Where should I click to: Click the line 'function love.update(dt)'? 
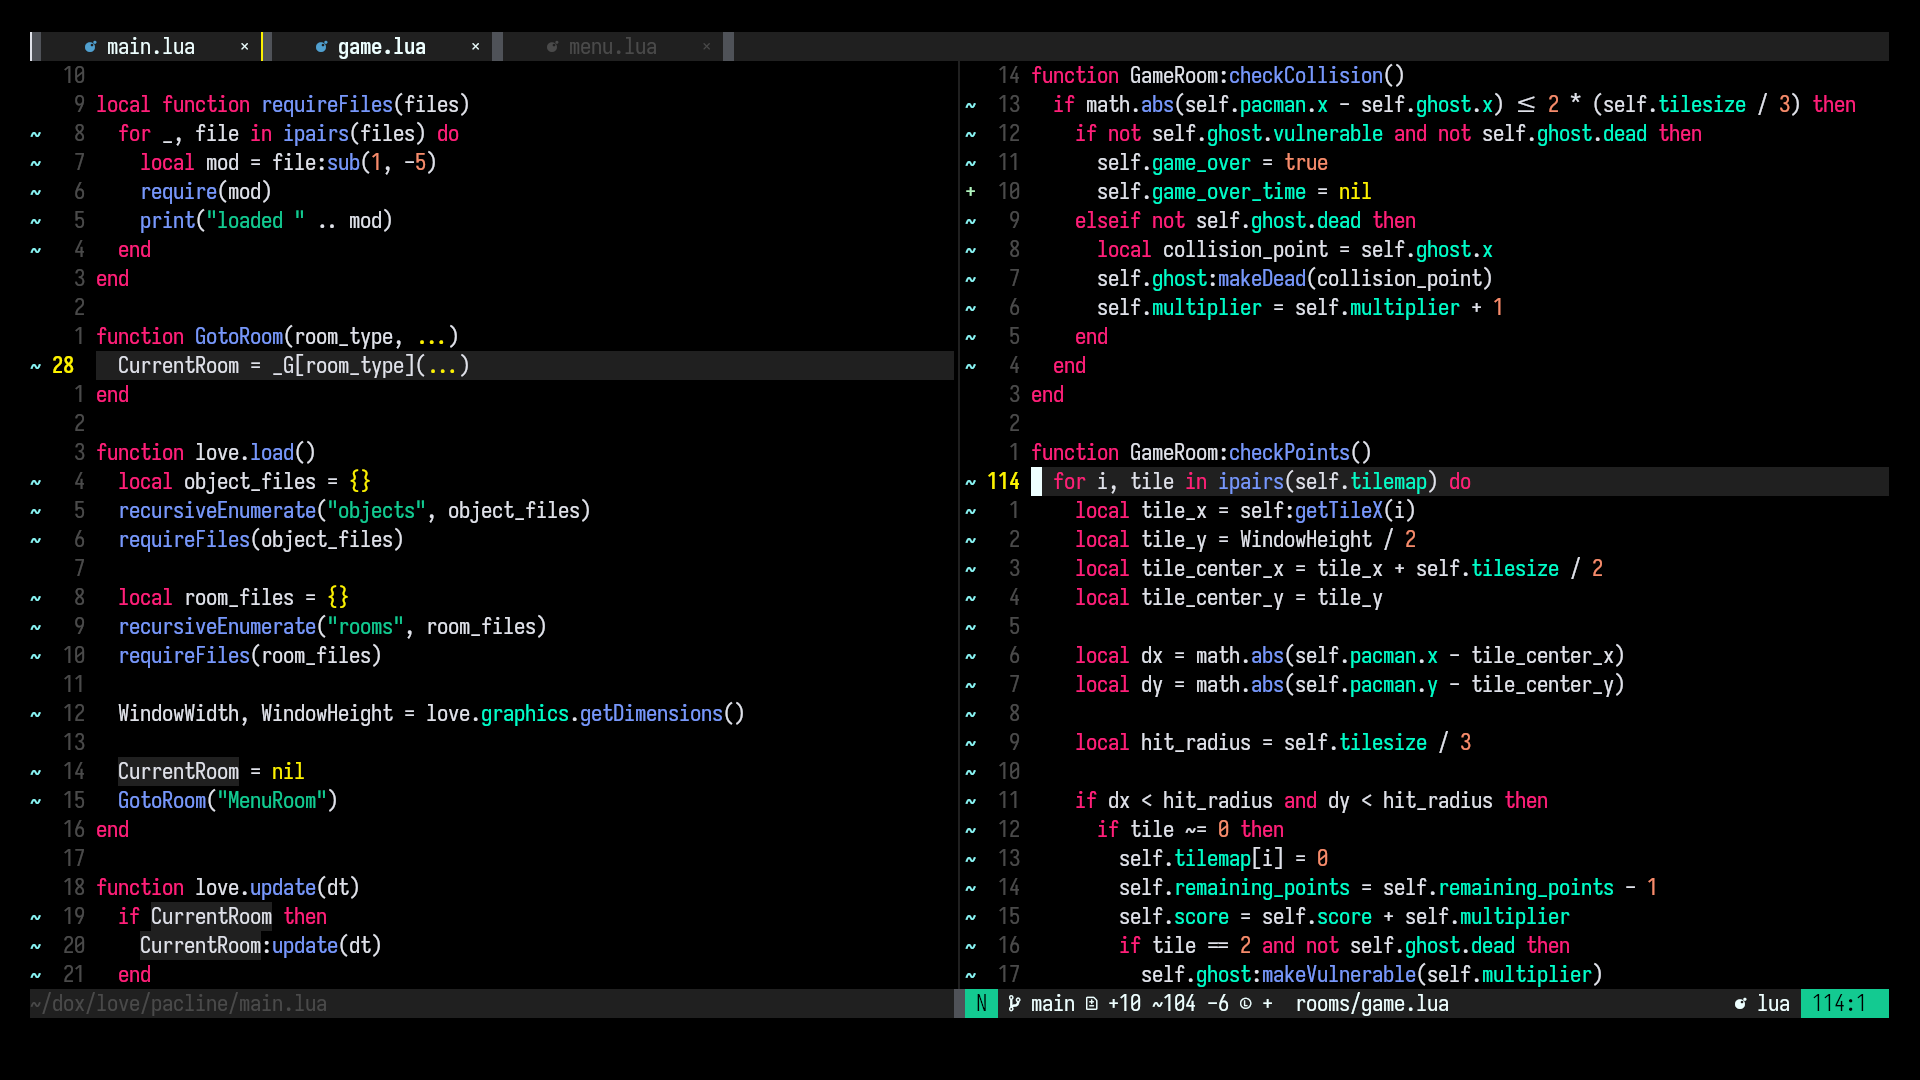[x=228, y=888]
